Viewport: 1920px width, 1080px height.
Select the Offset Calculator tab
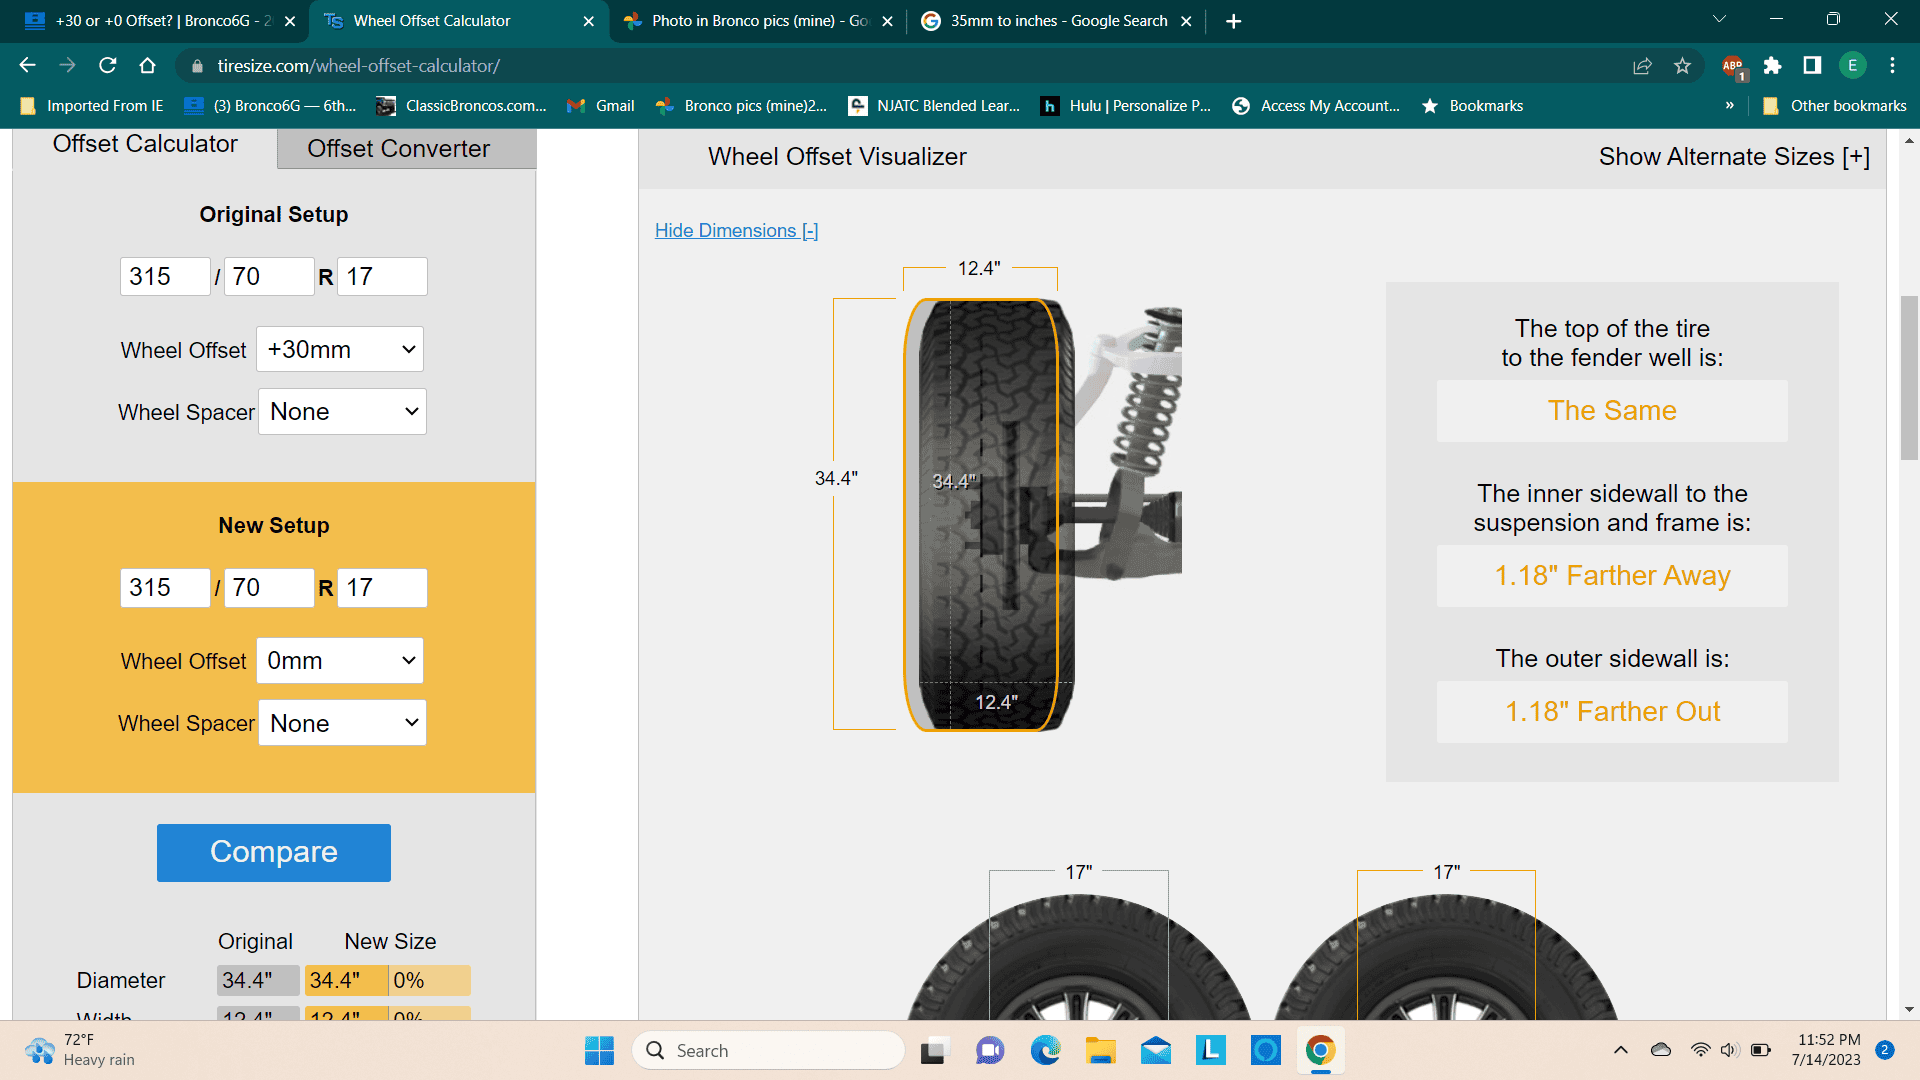[x=145, y=144]
